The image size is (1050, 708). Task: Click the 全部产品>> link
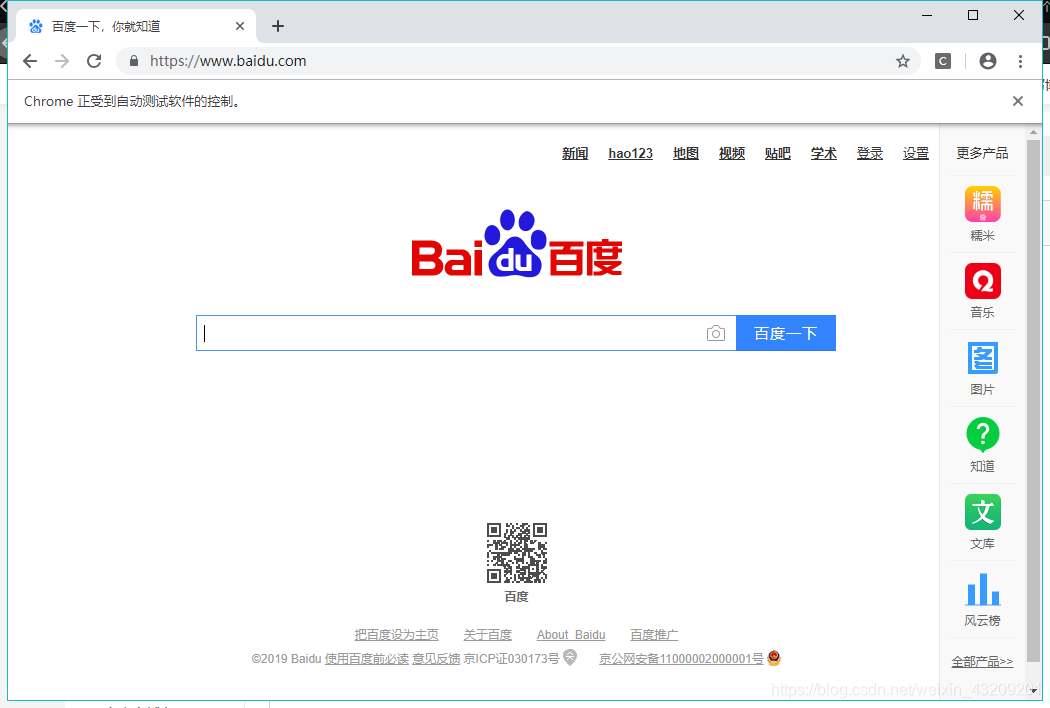pyautogui.click(x=982, y=662)
